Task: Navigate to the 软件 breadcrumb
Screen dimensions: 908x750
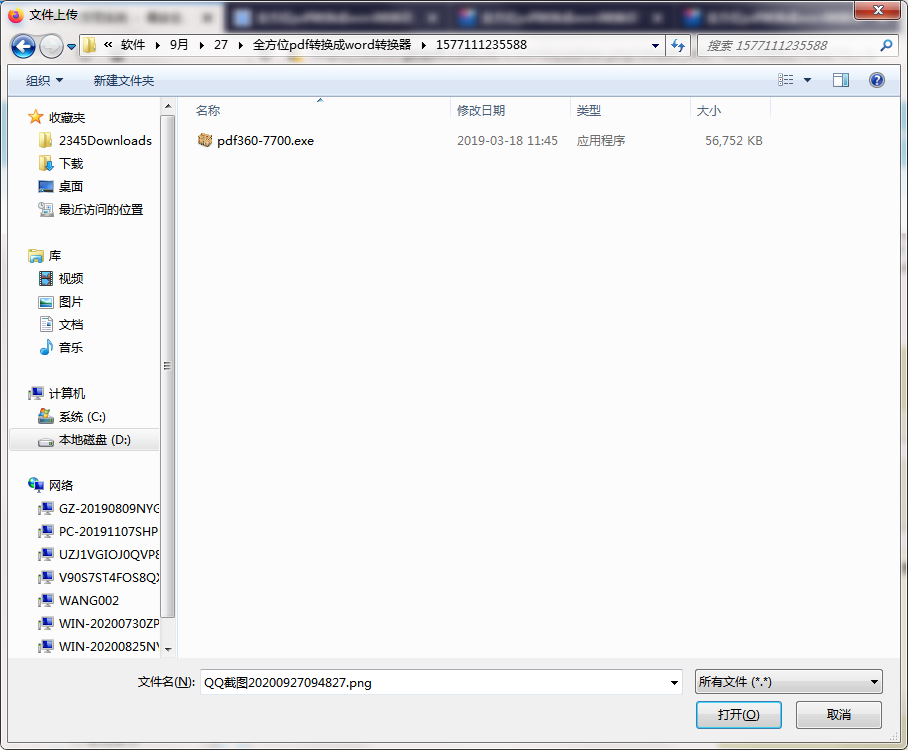Action: coord(133,45)
